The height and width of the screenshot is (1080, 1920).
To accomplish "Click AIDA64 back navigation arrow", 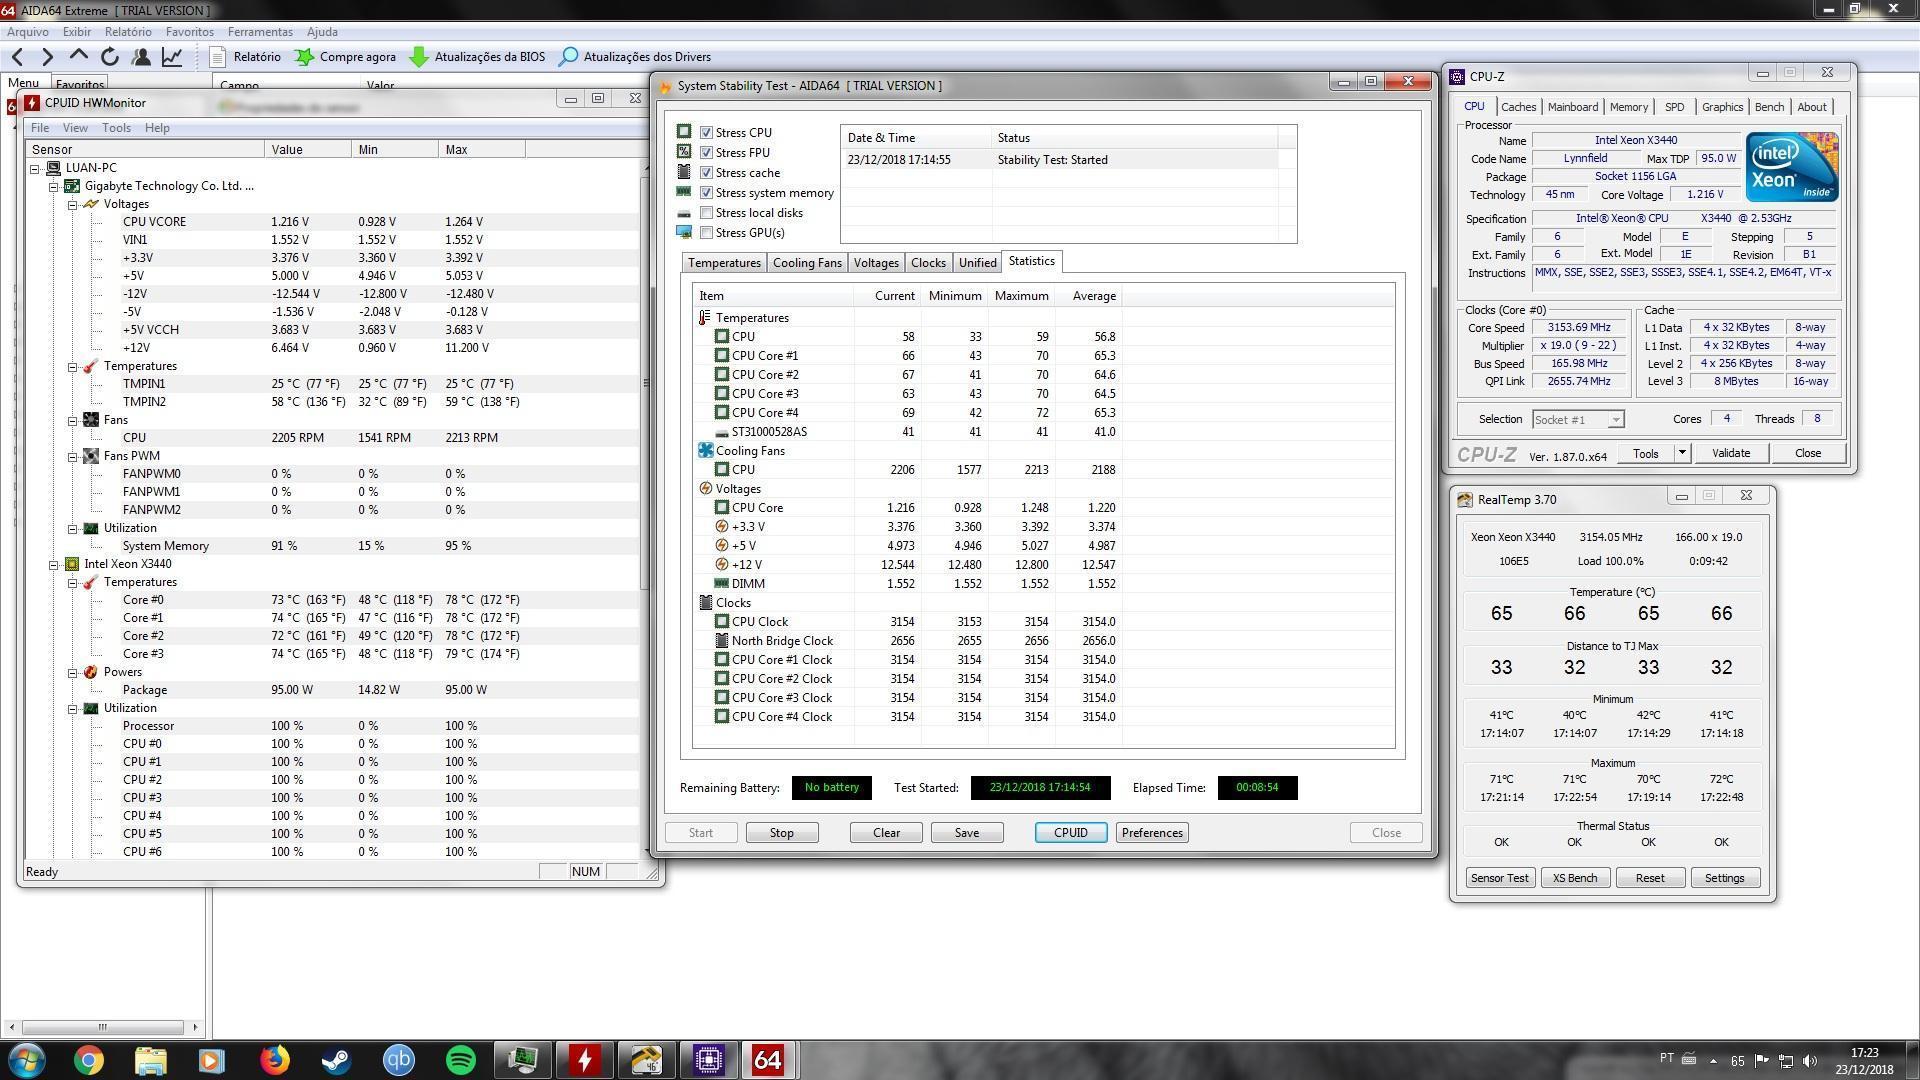I will 17,57.
